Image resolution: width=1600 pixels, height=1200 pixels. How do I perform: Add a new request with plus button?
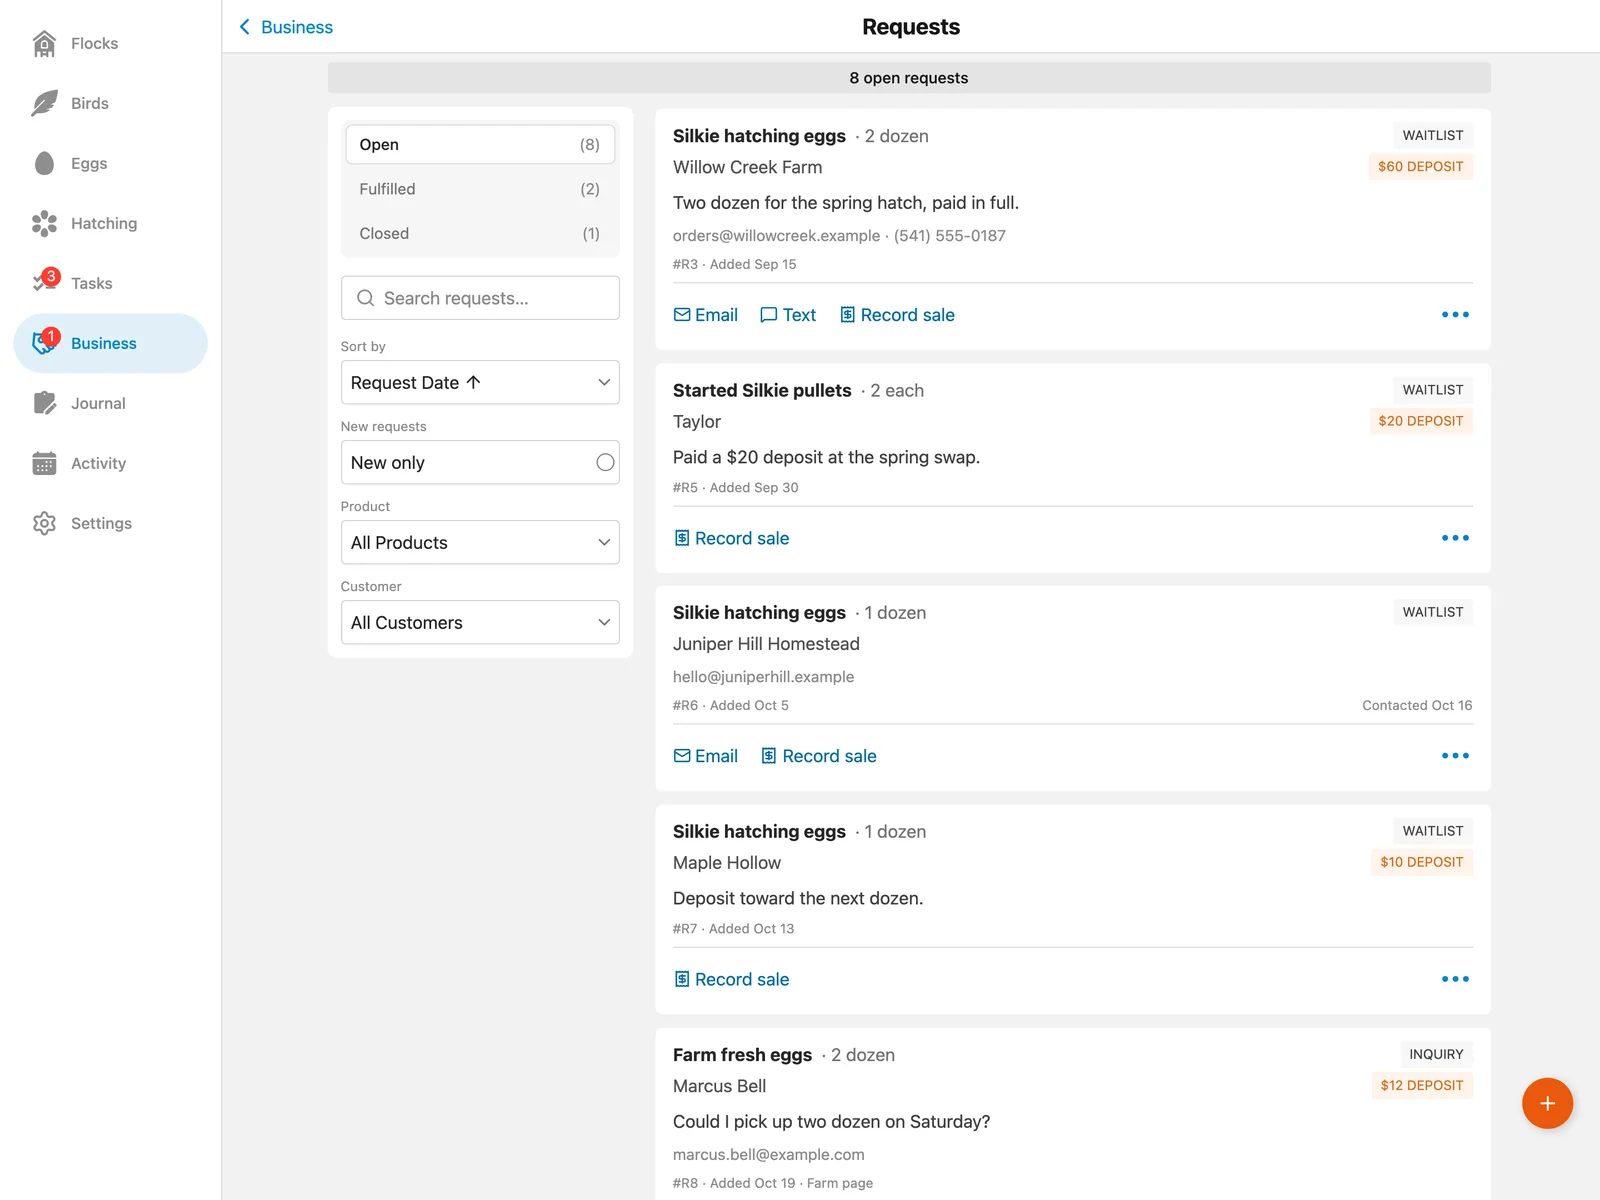pos(1547,1103)
